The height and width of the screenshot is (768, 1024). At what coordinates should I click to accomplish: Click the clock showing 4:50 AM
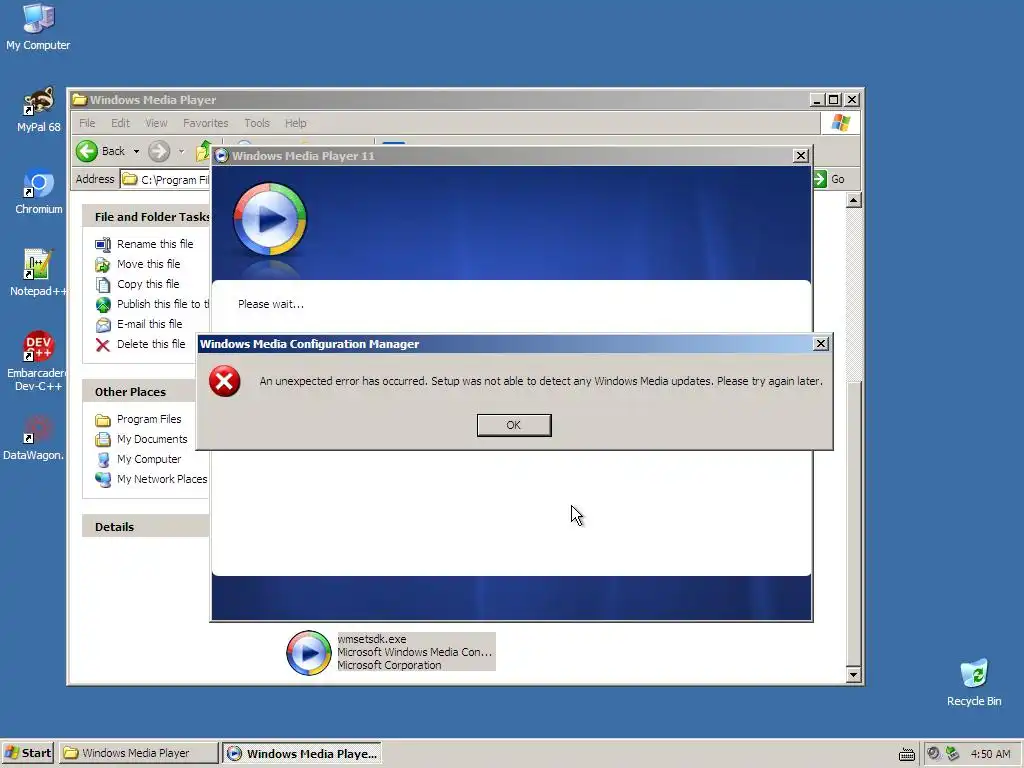click(x=990, y=754)
